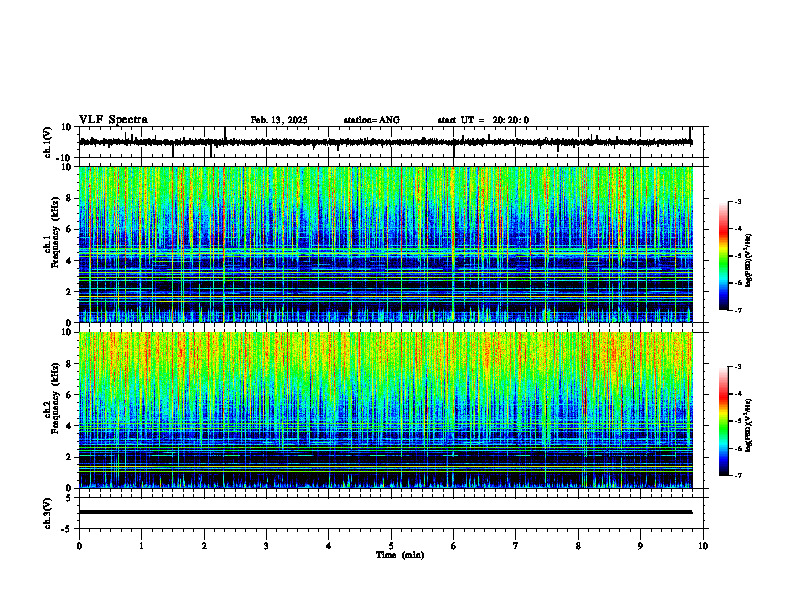Click the 'ch.3(V)' axis label
The image size is (792, 612).
[x=48, y=513]
